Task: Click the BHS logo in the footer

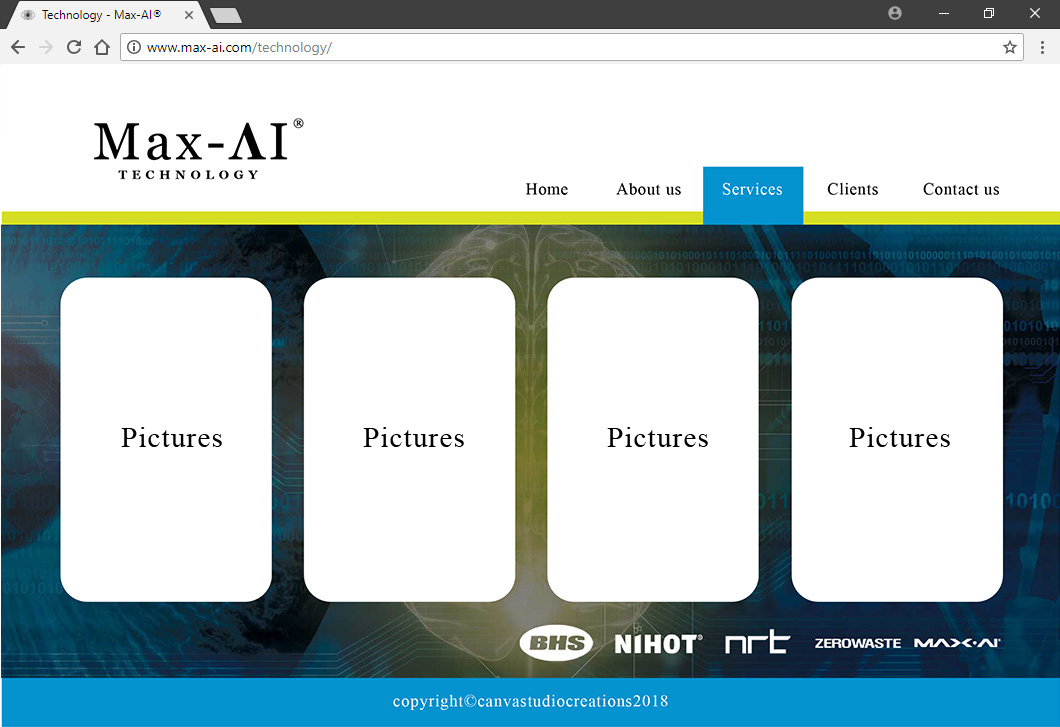Action: 556,643
